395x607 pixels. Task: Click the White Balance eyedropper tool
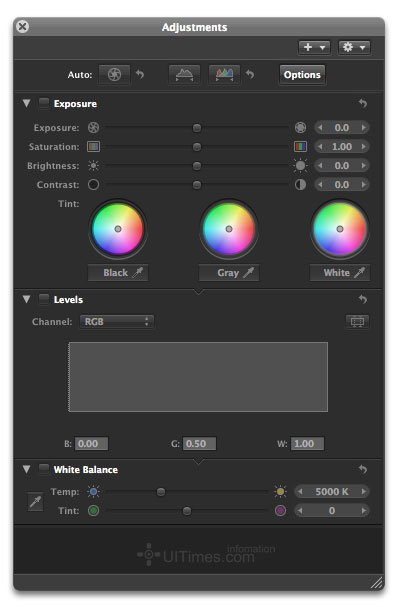(36, 502)
